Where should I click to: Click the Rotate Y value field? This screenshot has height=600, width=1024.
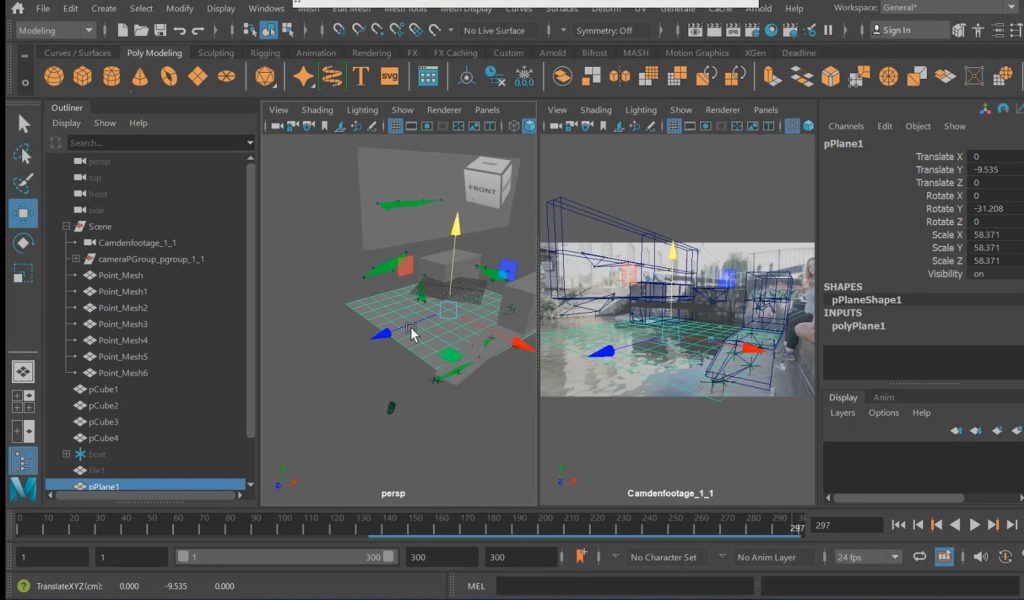coord(995,209)
